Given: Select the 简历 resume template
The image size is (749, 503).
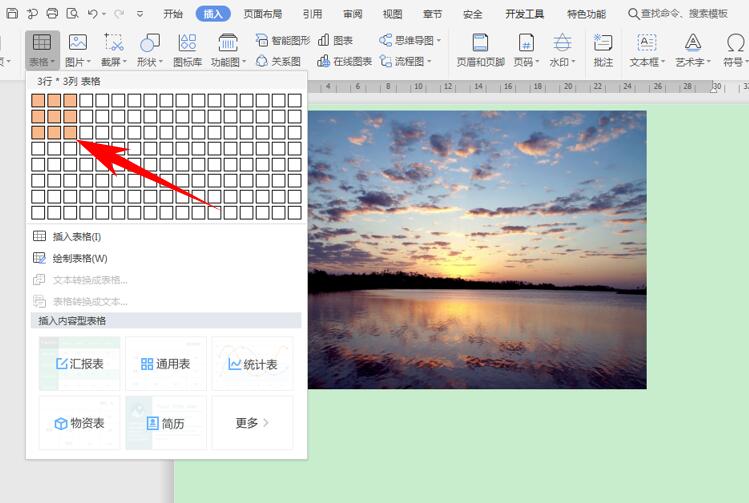Looking at the screenshot, I should 166,423.
